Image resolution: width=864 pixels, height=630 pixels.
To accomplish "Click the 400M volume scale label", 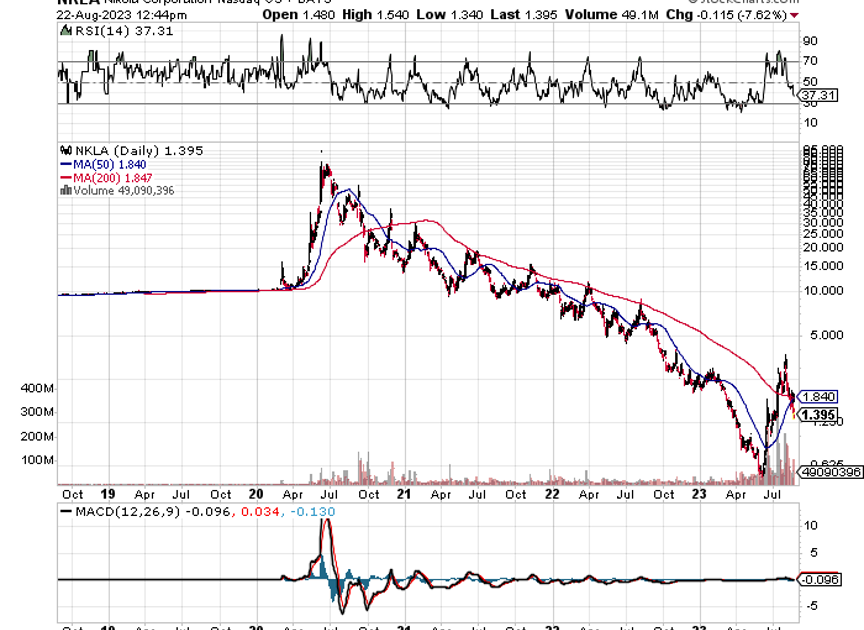I will 36,388.
